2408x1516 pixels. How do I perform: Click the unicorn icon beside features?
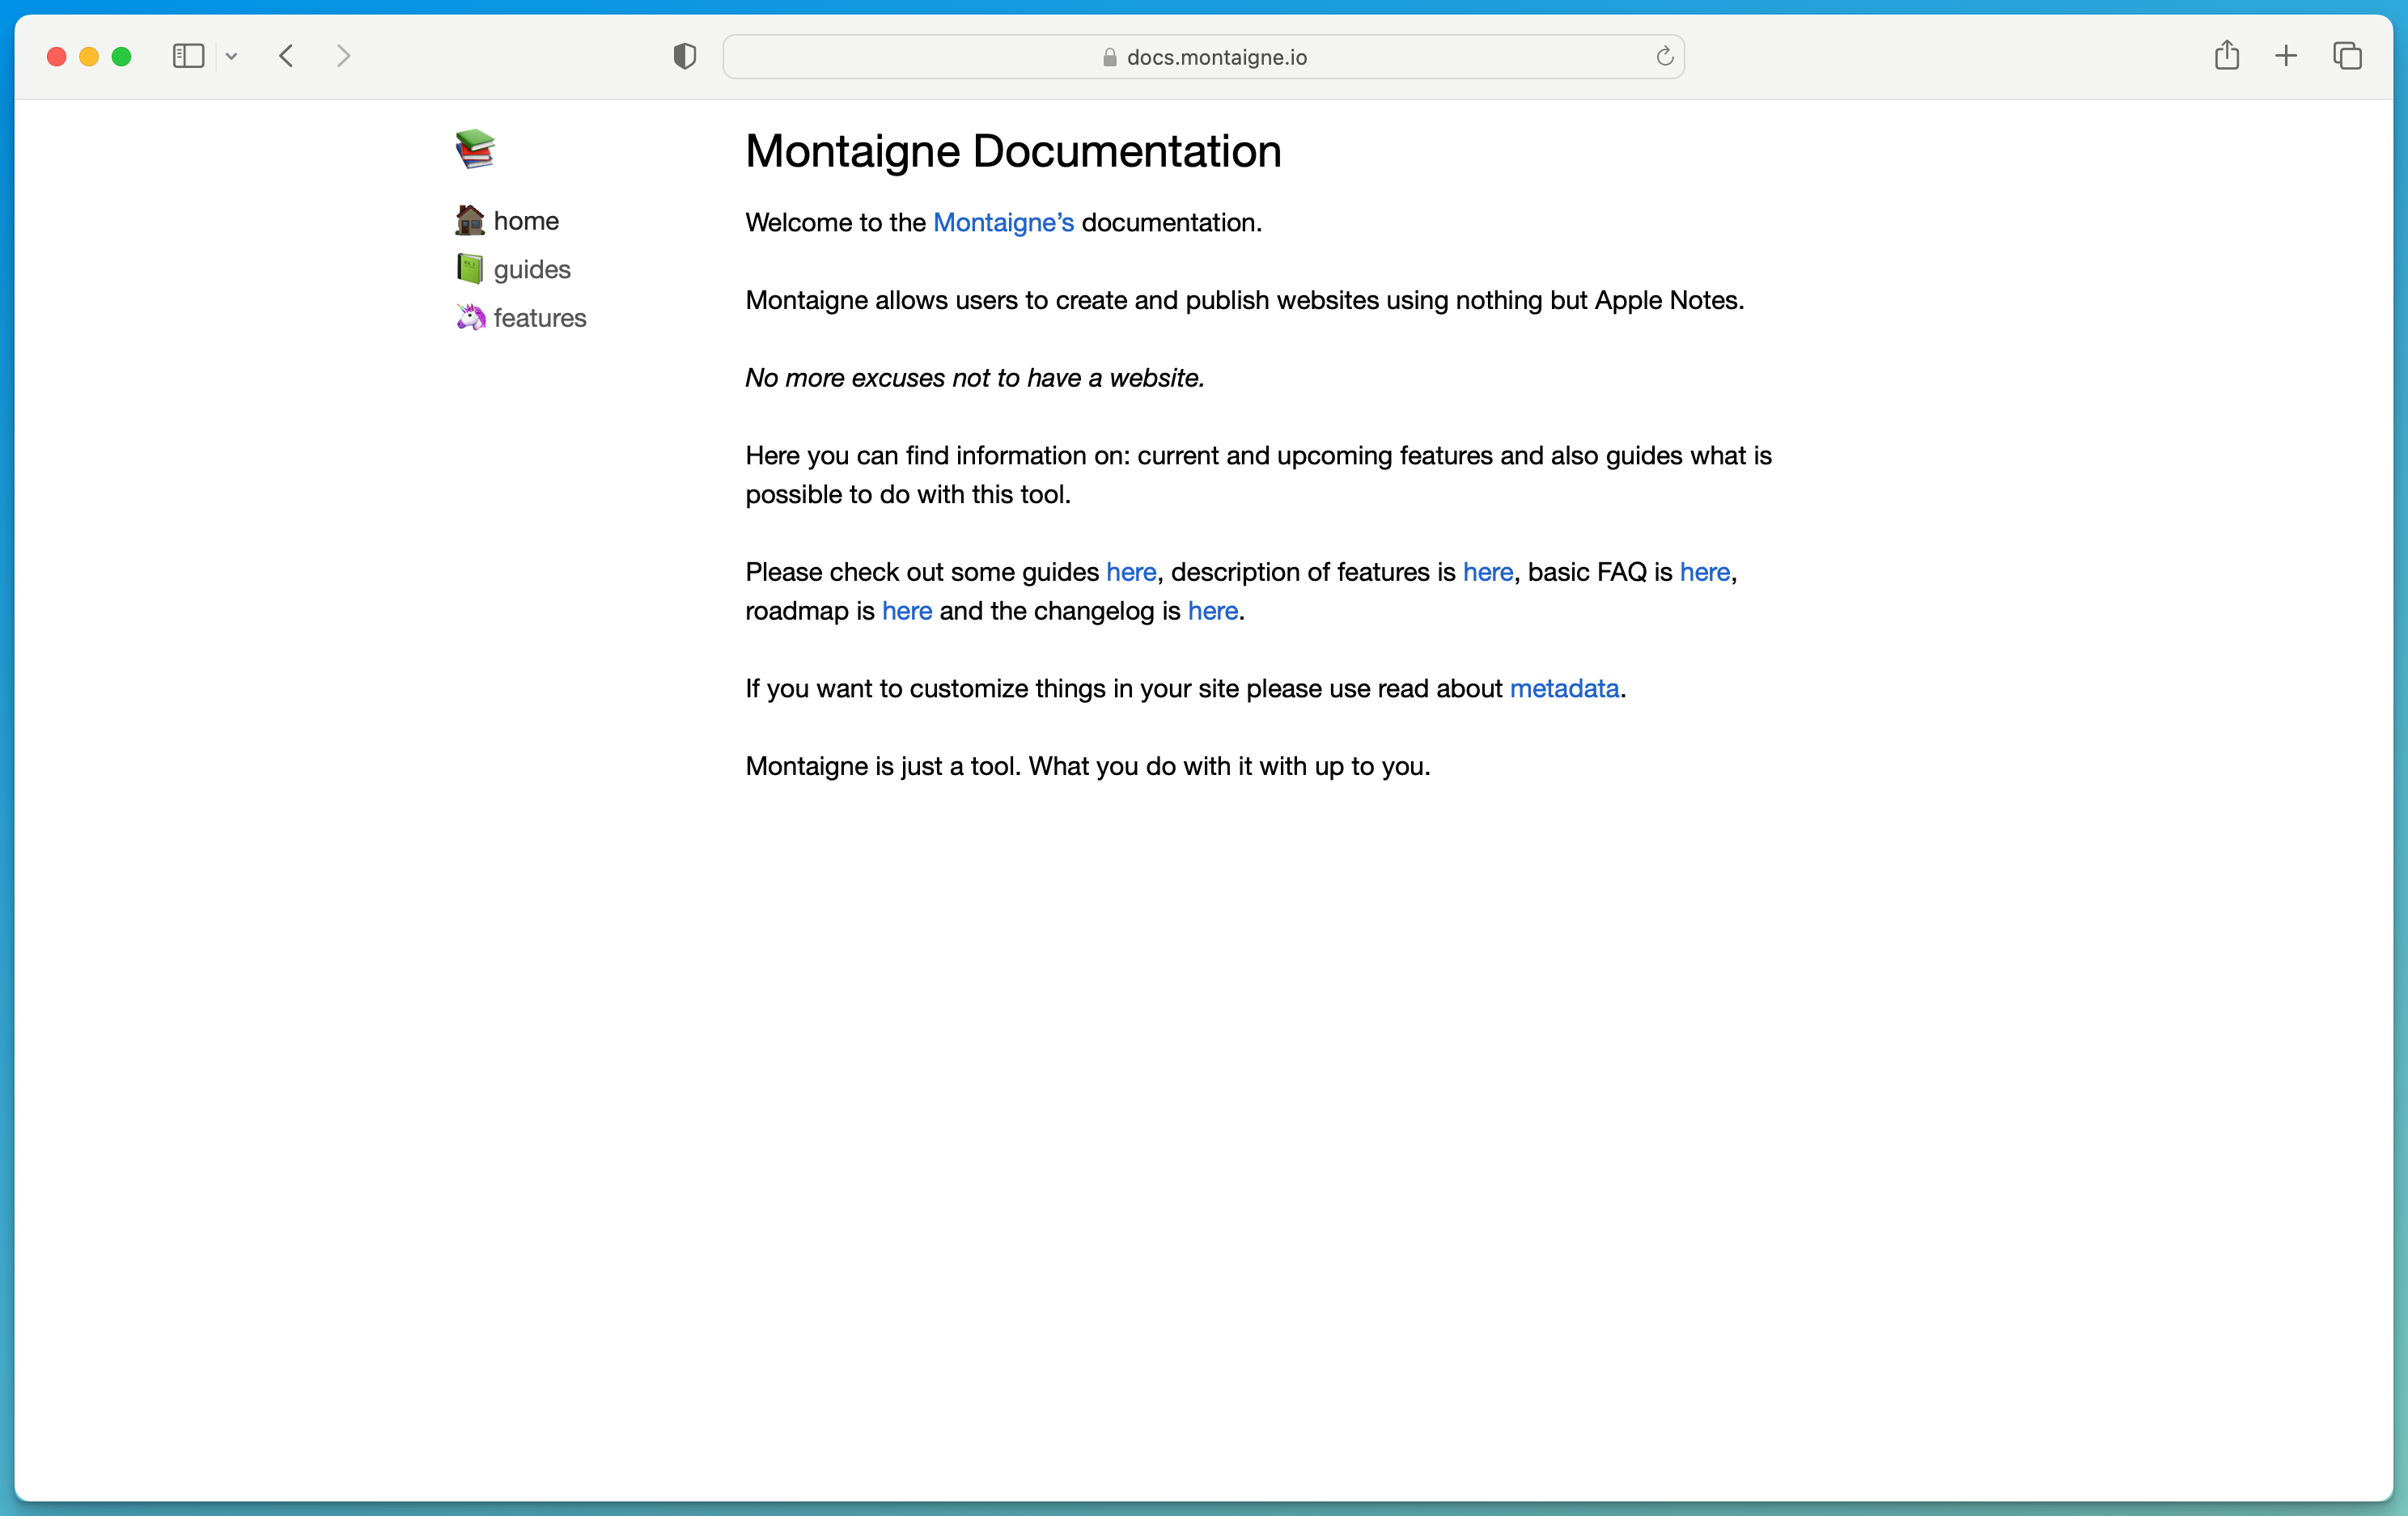(x=470, y=317)
